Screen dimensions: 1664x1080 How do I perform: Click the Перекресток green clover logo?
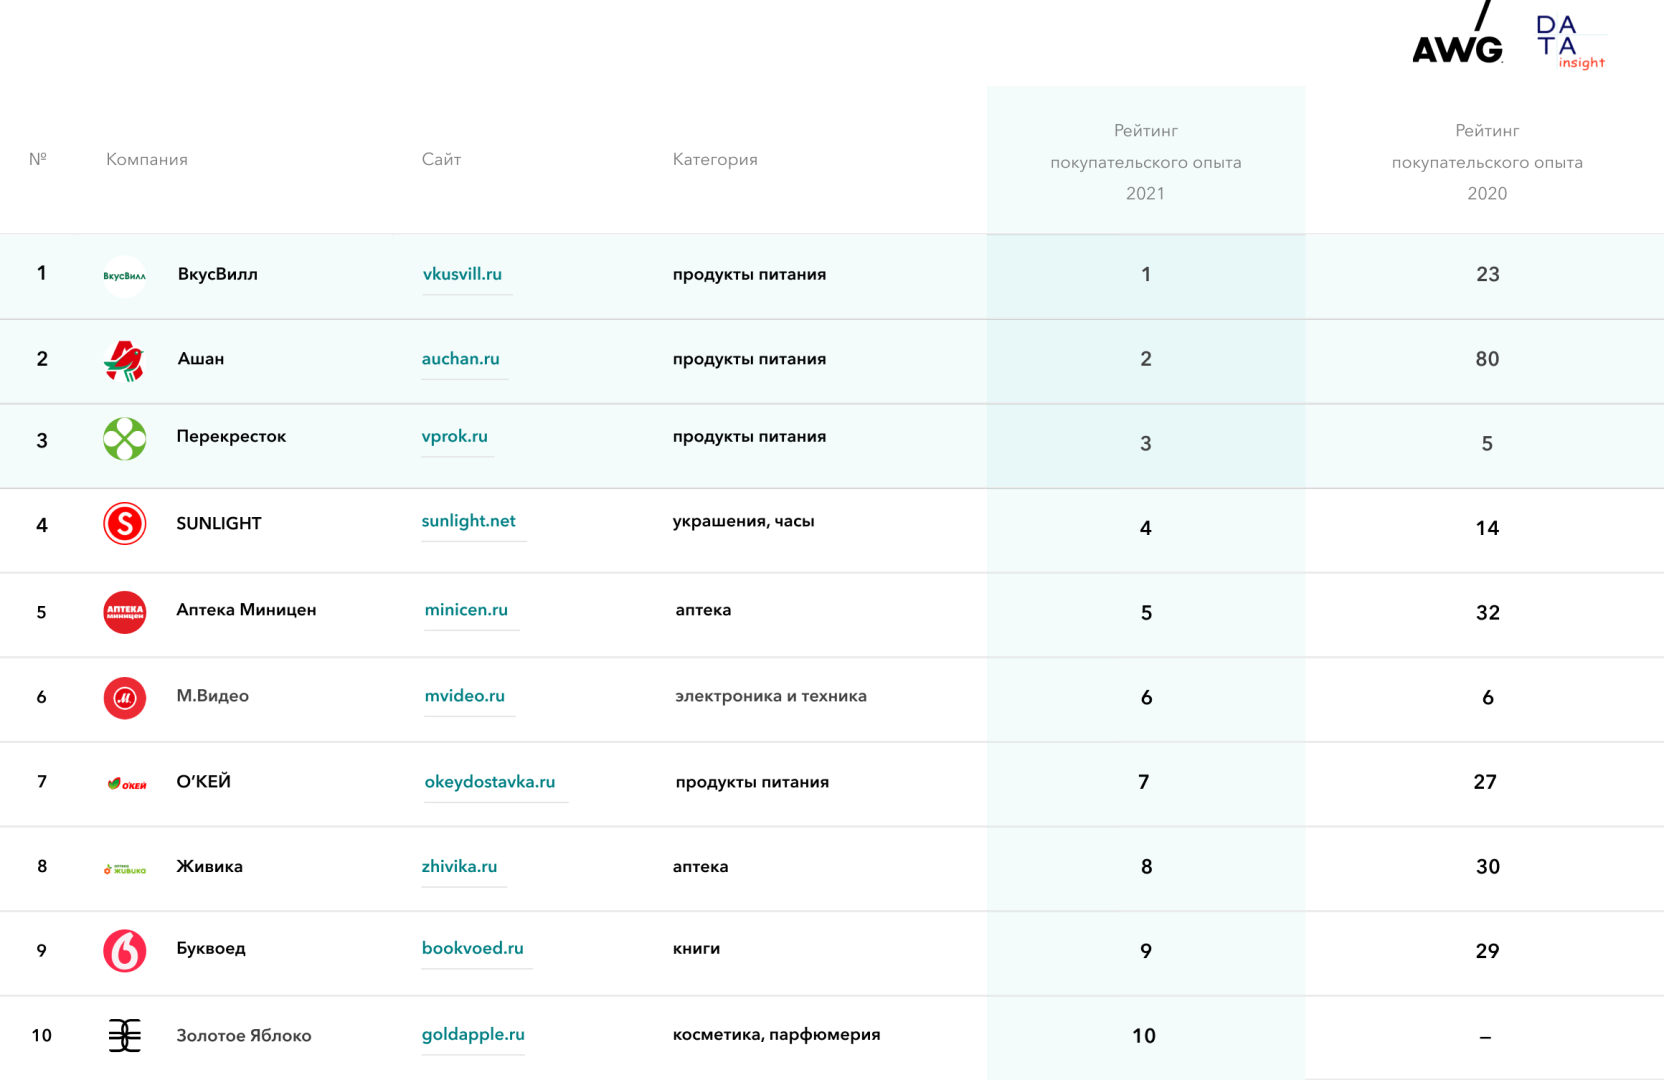coord(125,439)
